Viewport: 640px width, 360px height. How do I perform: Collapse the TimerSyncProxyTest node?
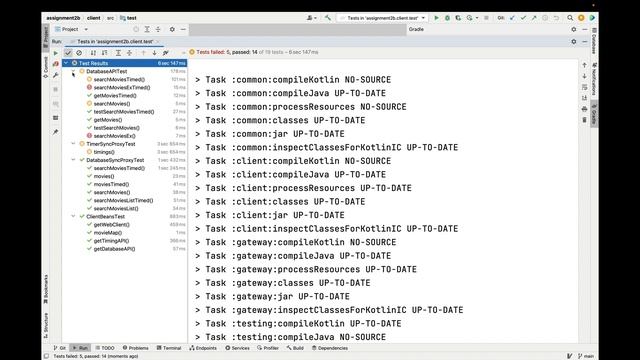pos(73,144)
